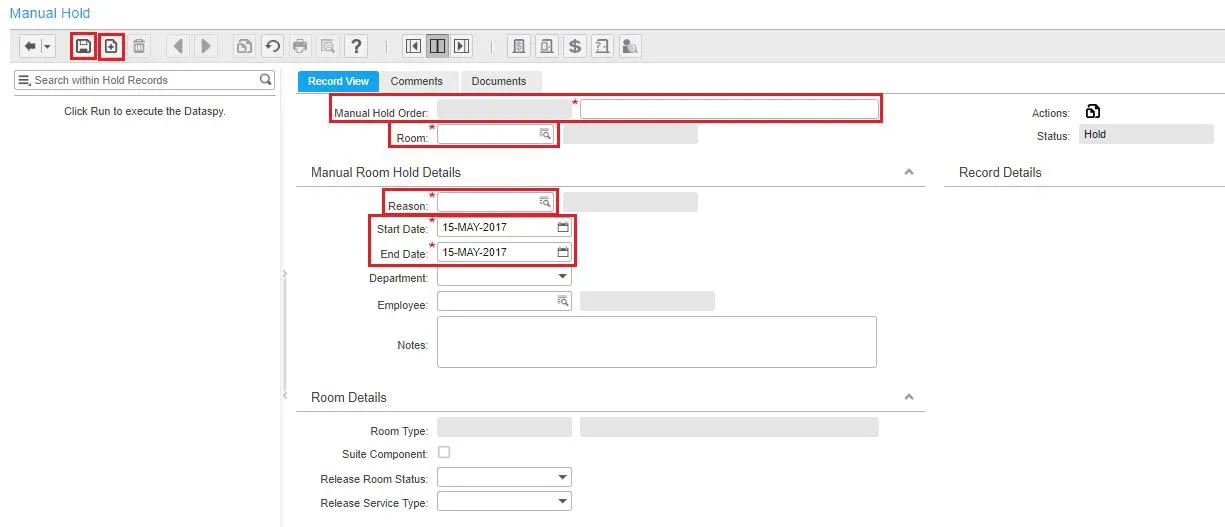
Task: Click the dollar sign toolbar icon
Action: [x=575, y=46]
